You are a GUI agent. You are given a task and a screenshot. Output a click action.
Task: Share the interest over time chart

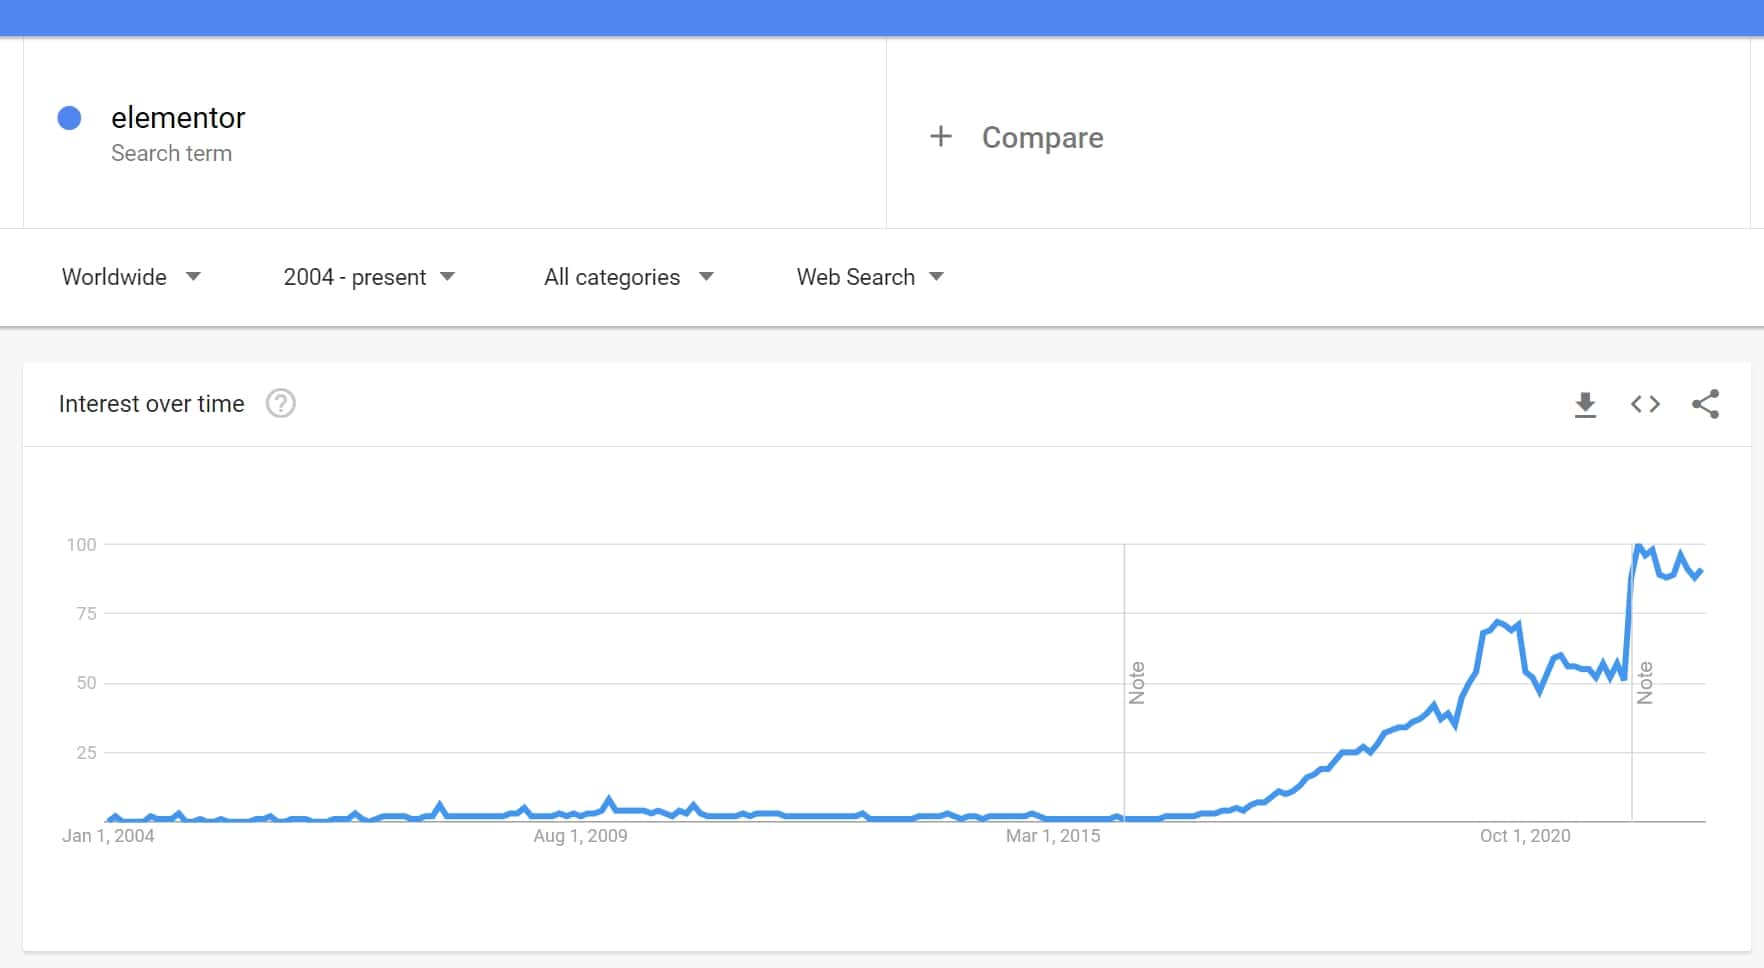click(1705, 404)
